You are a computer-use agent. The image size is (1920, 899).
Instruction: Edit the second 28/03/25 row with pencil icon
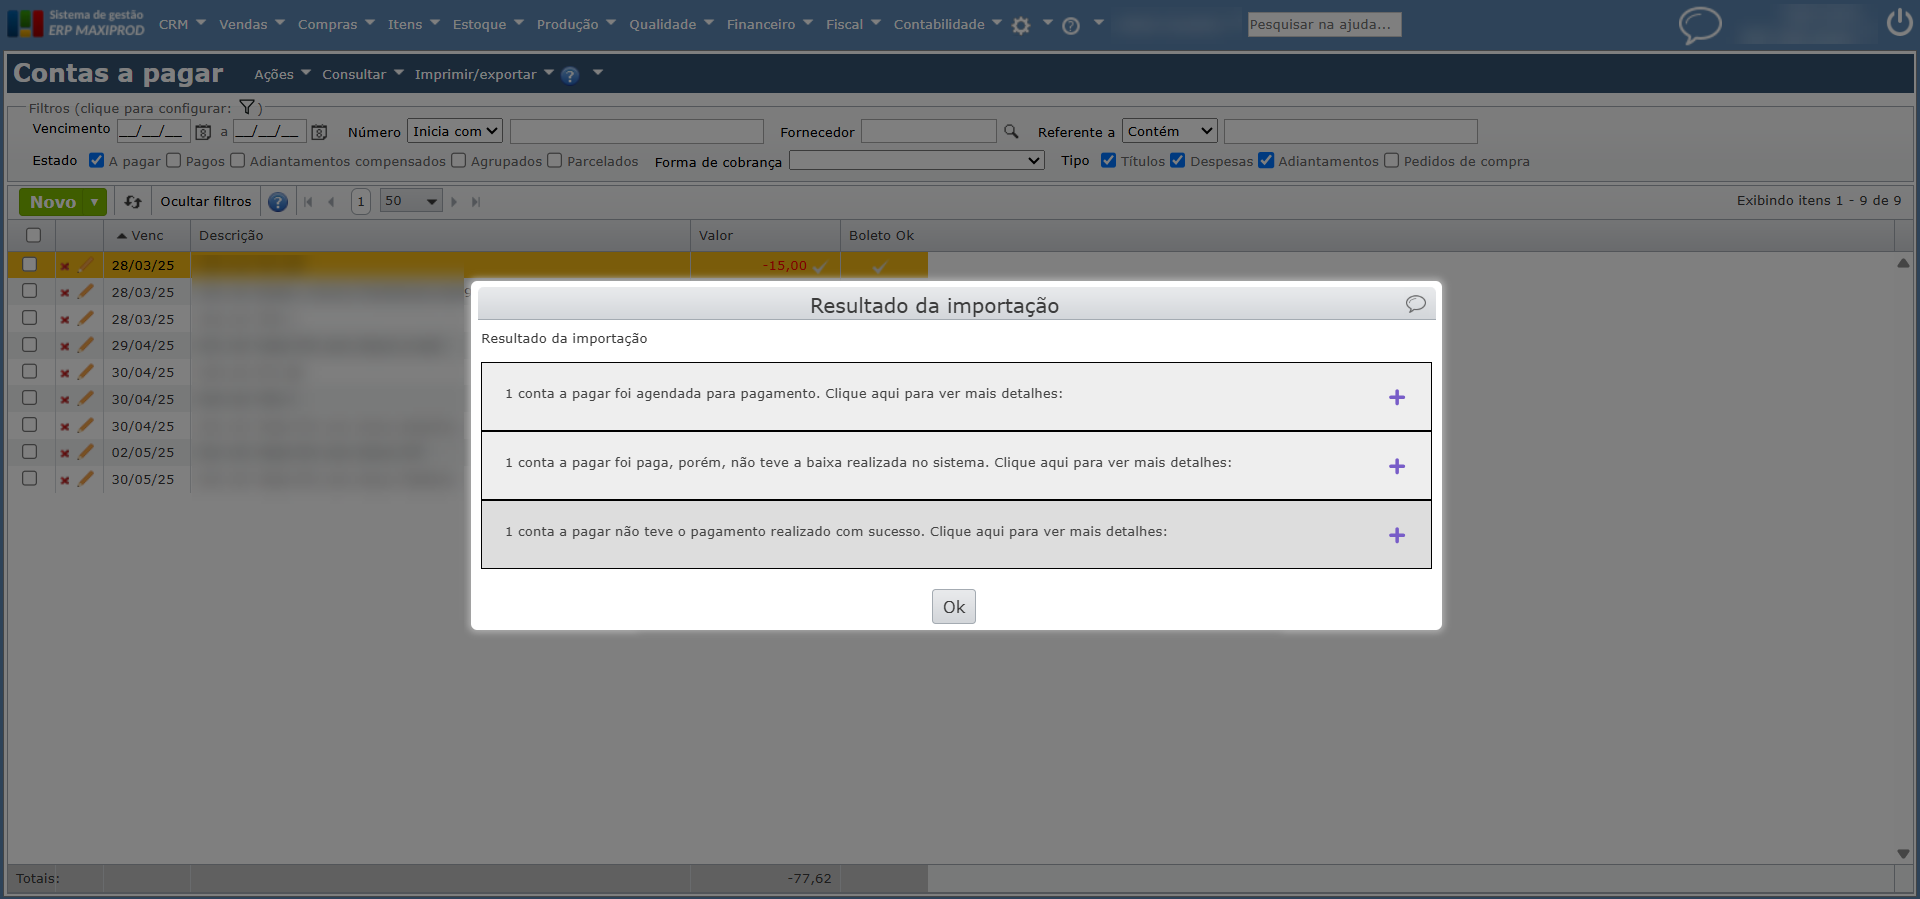[86, 292]
